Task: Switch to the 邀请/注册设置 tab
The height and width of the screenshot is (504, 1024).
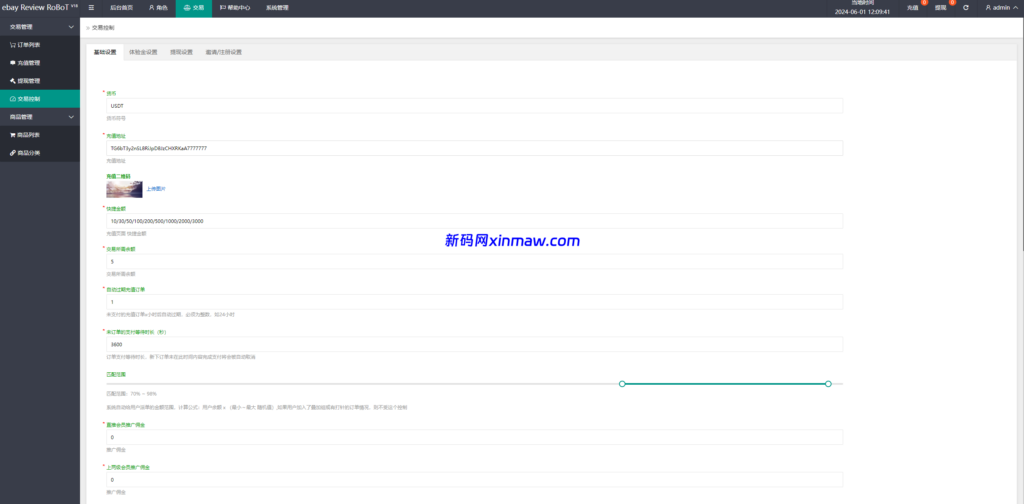Action: click(223, 52)
